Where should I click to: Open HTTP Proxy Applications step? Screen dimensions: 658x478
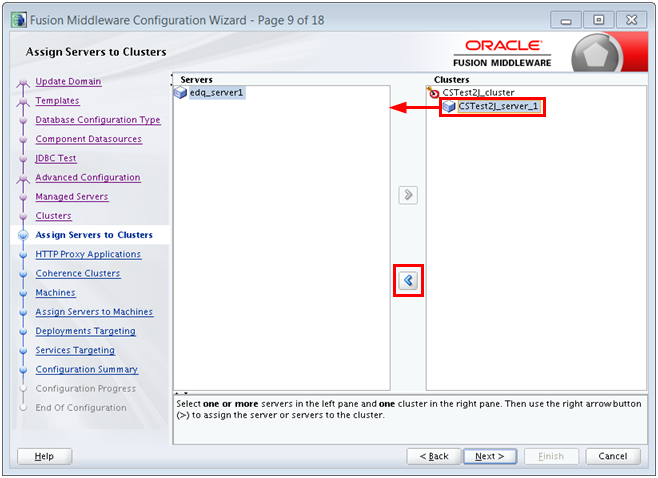click(x=88, y=254)
